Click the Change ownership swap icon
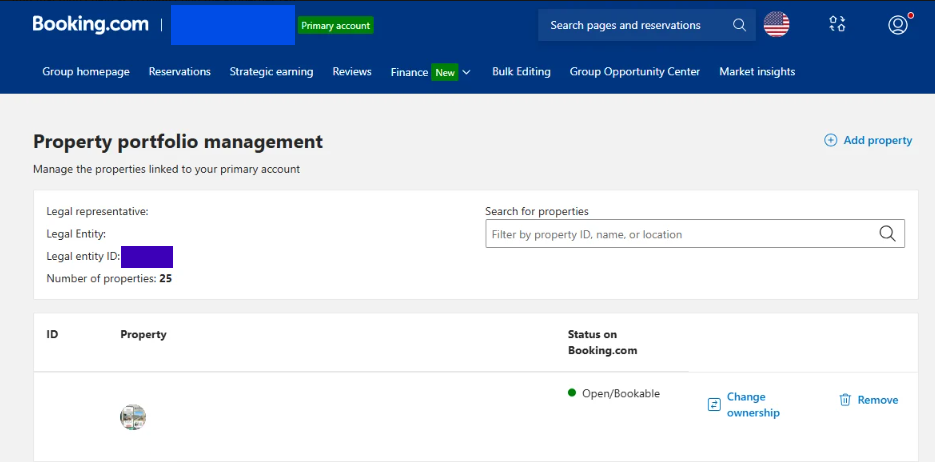The image size is (935, 462). [x=714, y=405]
